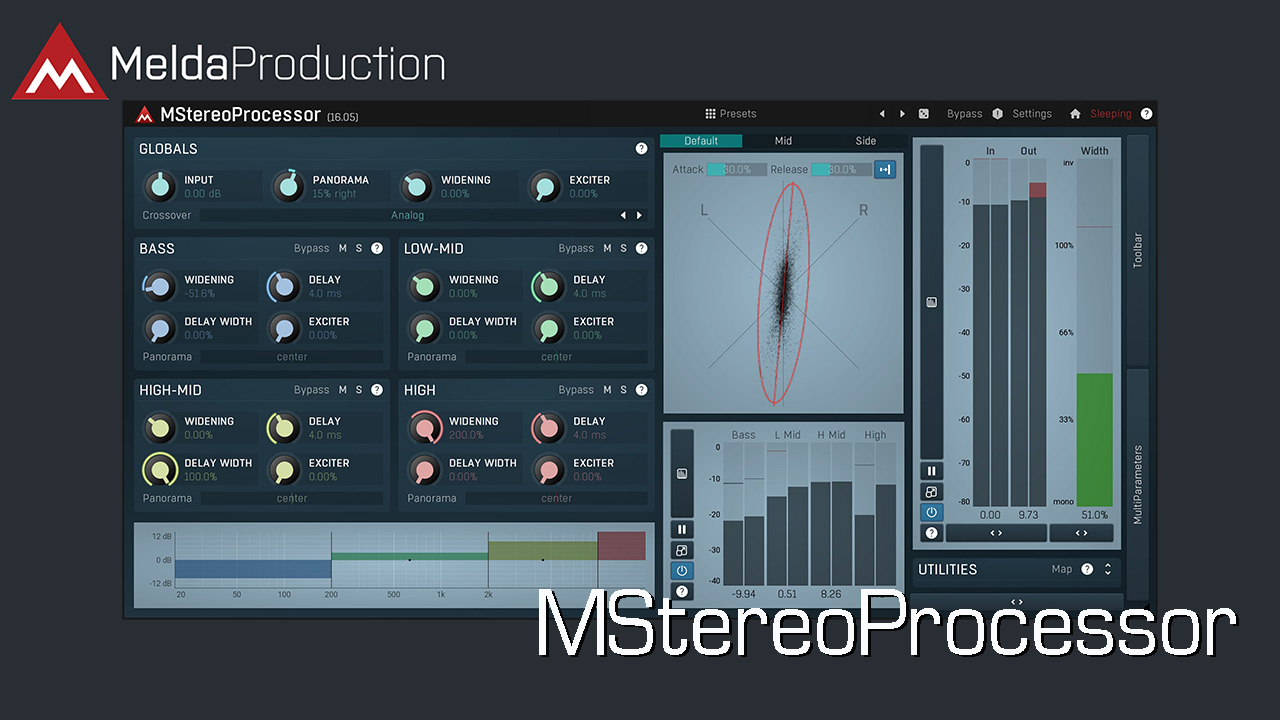Adjust the Attack slider

click(736, 170)
